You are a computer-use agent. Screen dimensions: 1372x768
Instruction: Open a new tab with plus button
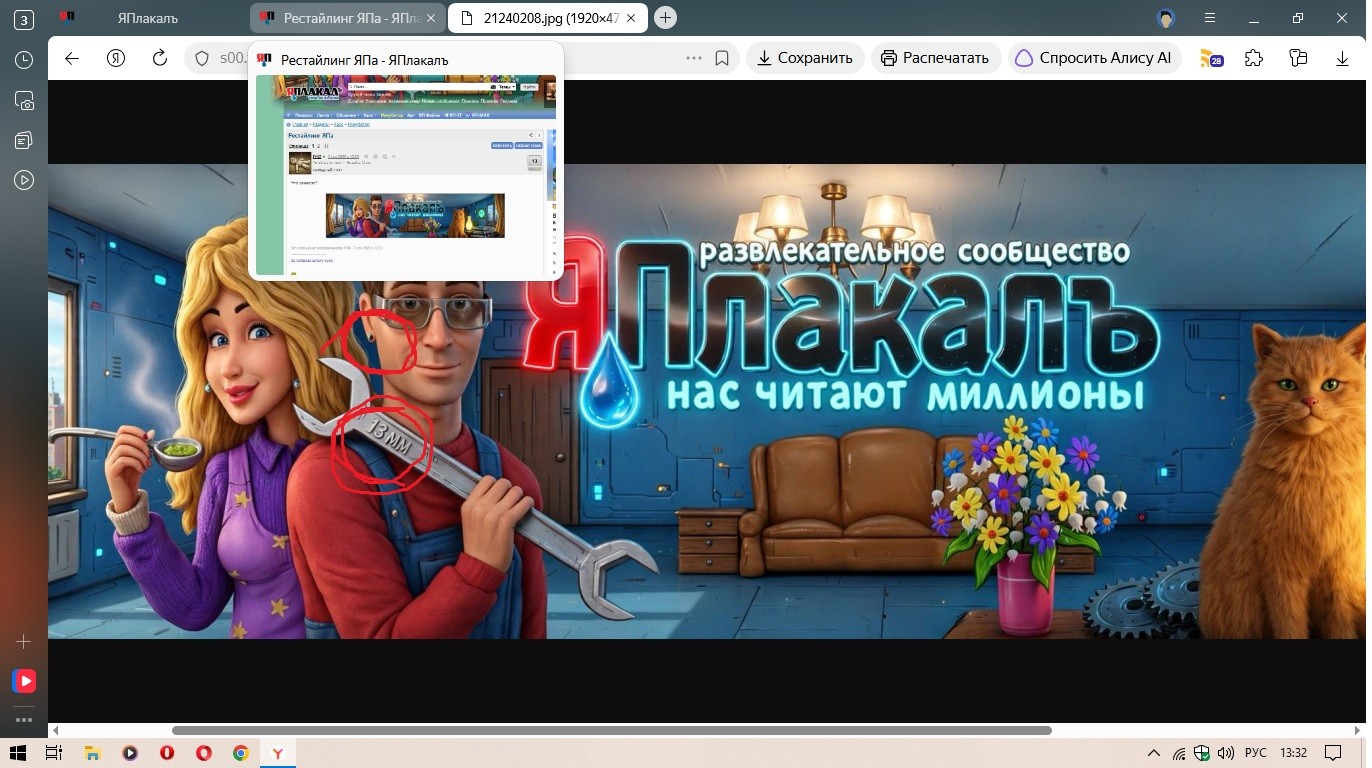pyautogui.click(x=666, y=18)
